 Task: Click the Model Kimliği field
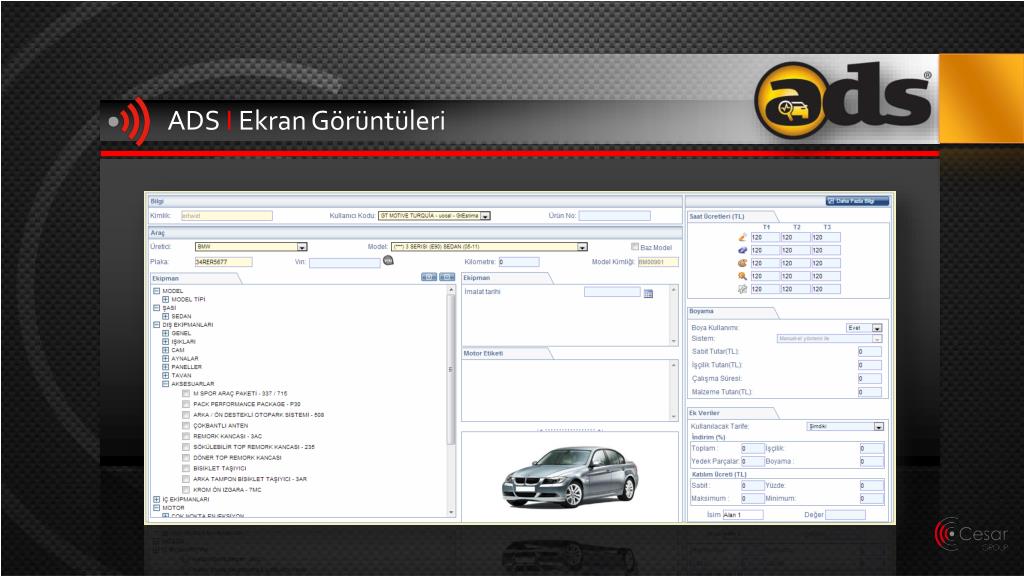point(658,262)
